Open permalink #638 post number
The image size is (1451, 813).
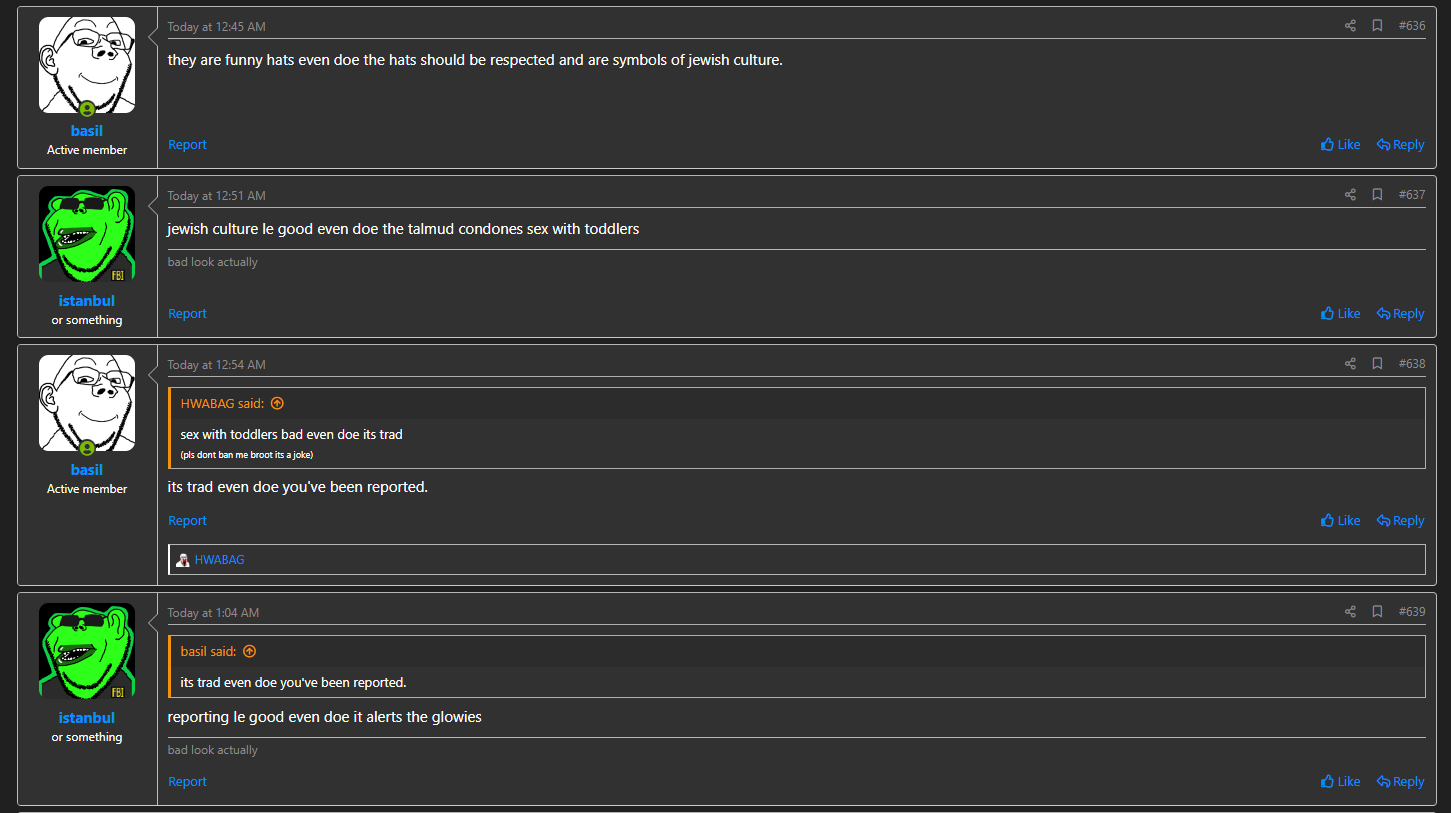1412,364
